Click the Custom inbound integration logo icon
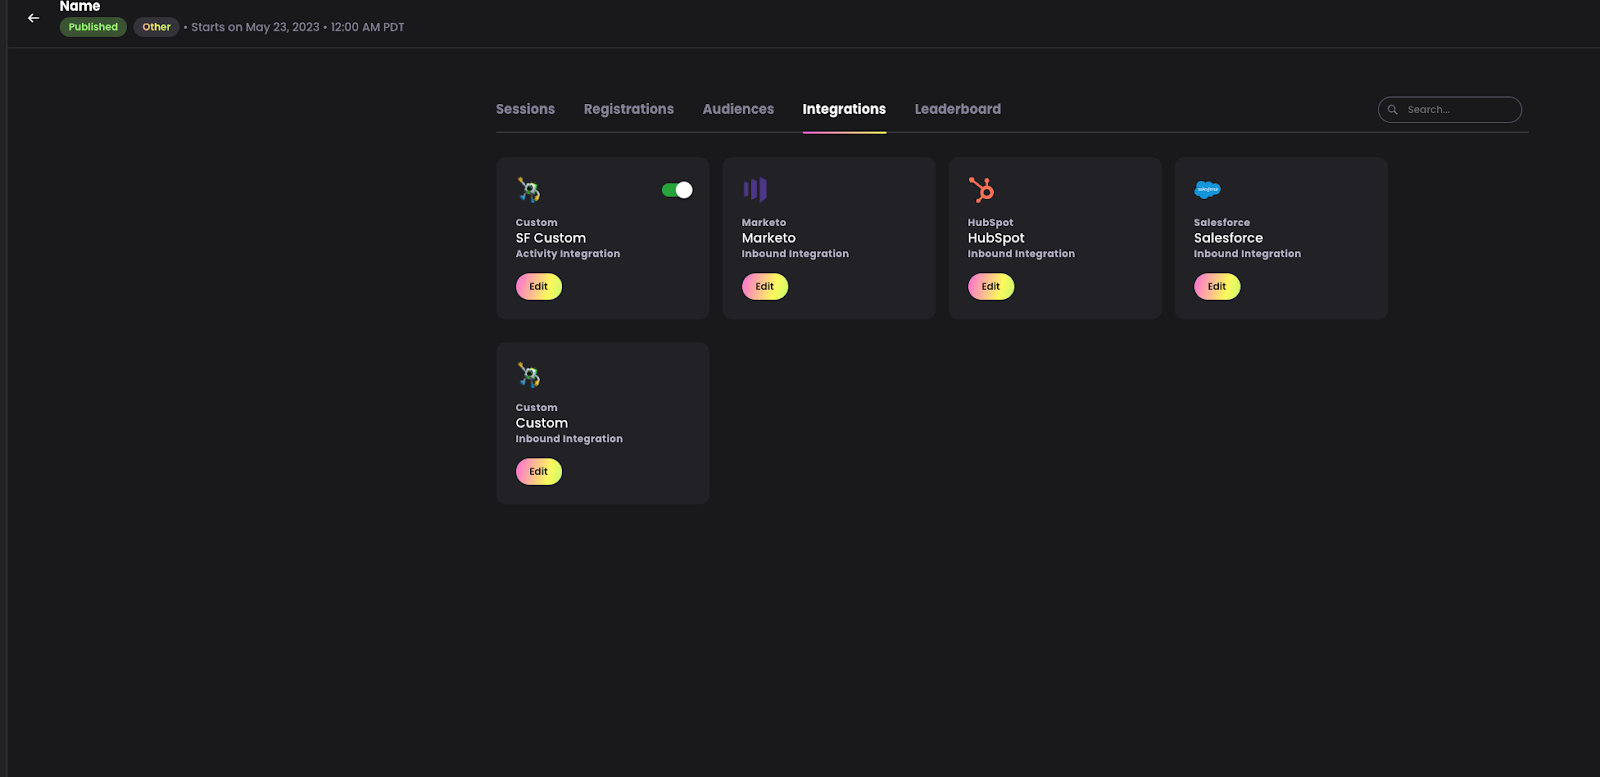The width and height of the screenshot is (1600, 777). point(529,375)
